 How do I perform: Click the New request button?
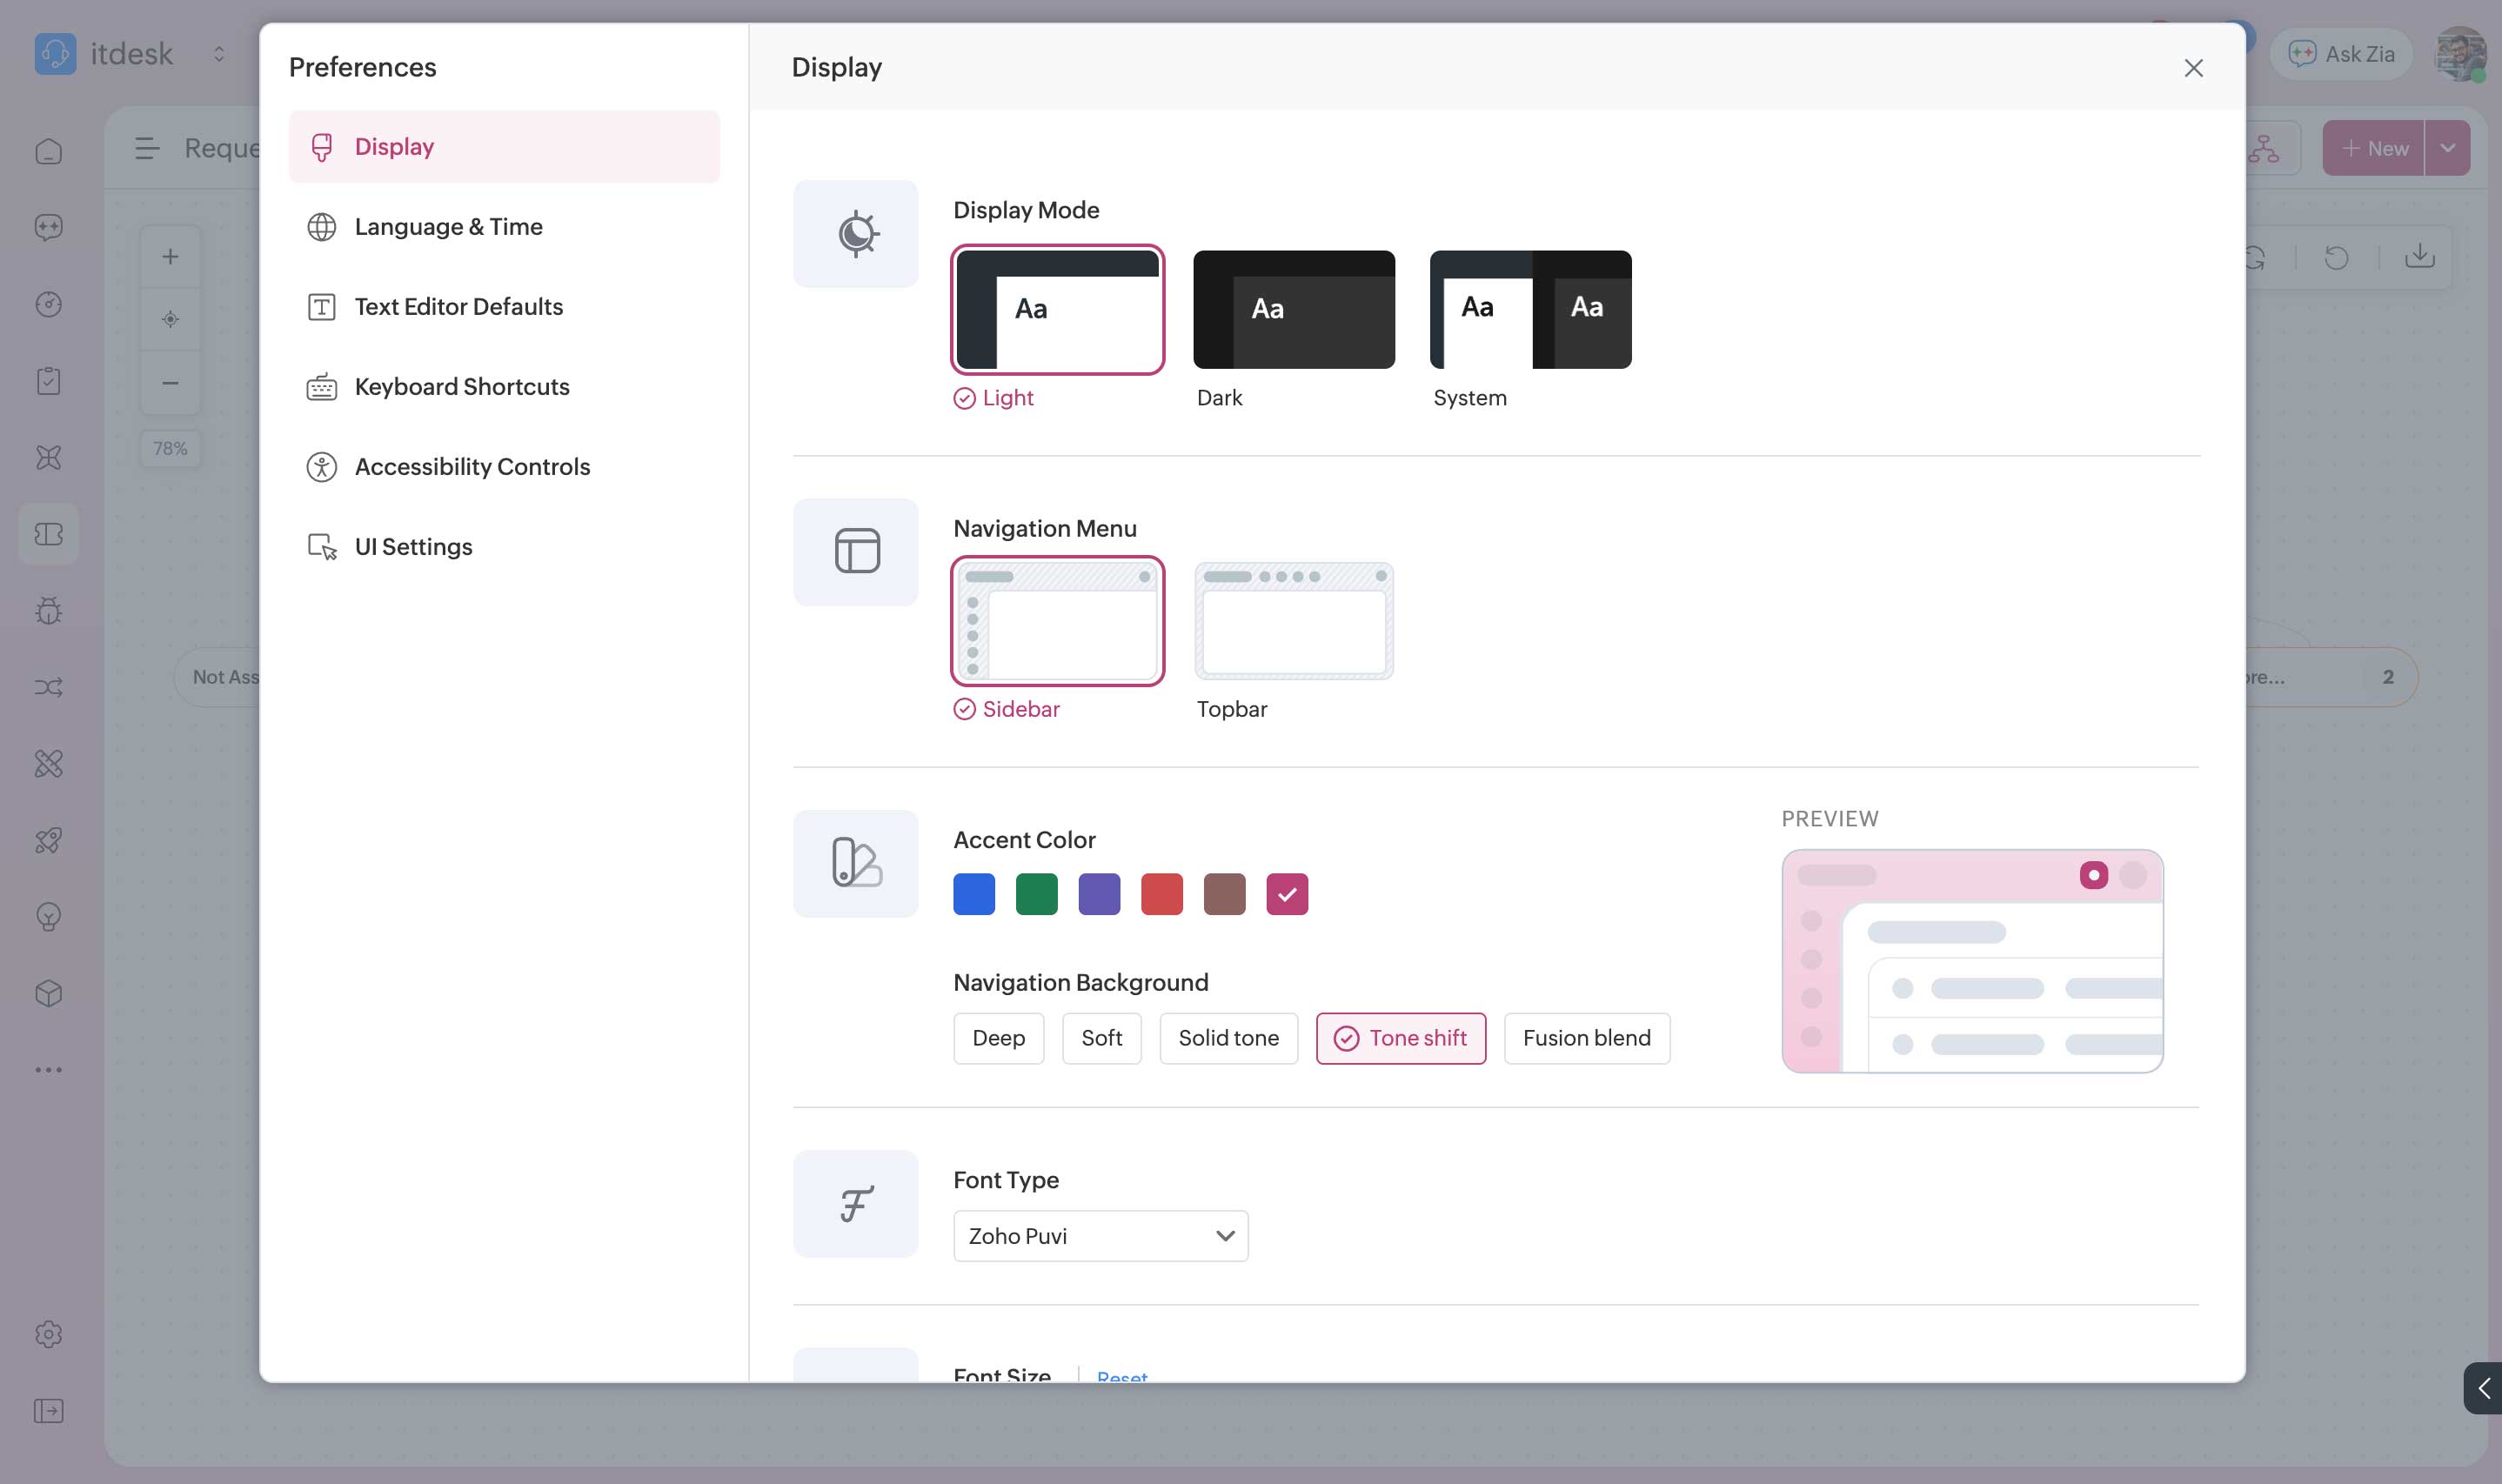[2373, 148]
